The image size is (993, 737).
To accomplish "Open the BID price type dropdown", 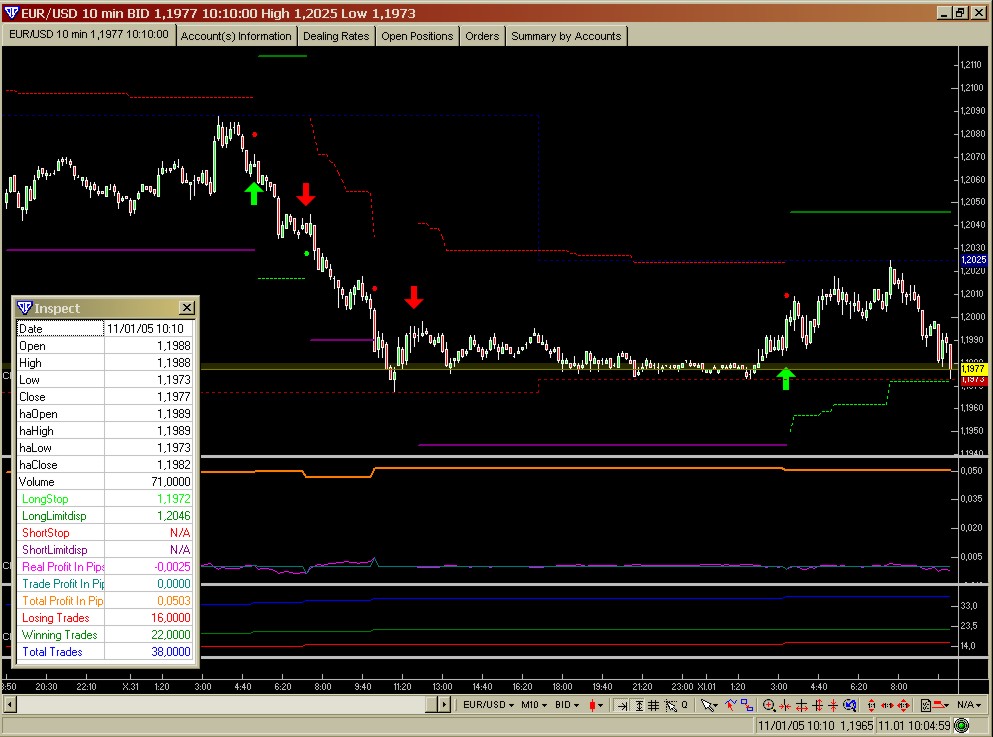I will [x=567, y=705].
